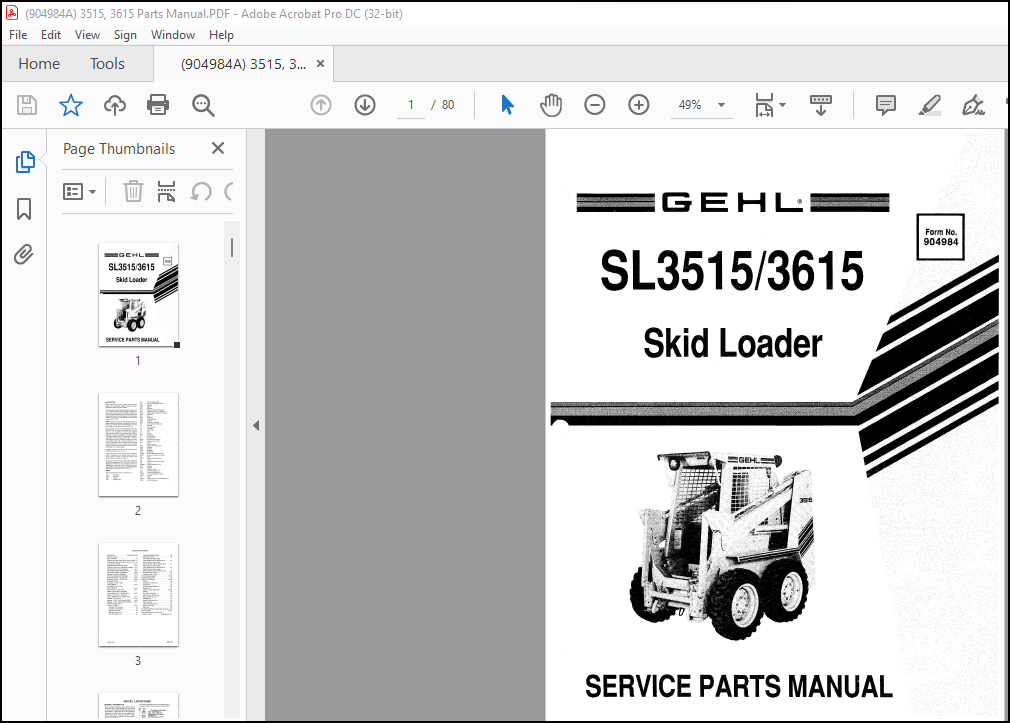Close the open document tab
The image size is (1010, 723).
pyautogui.click(x=320, y=64)
